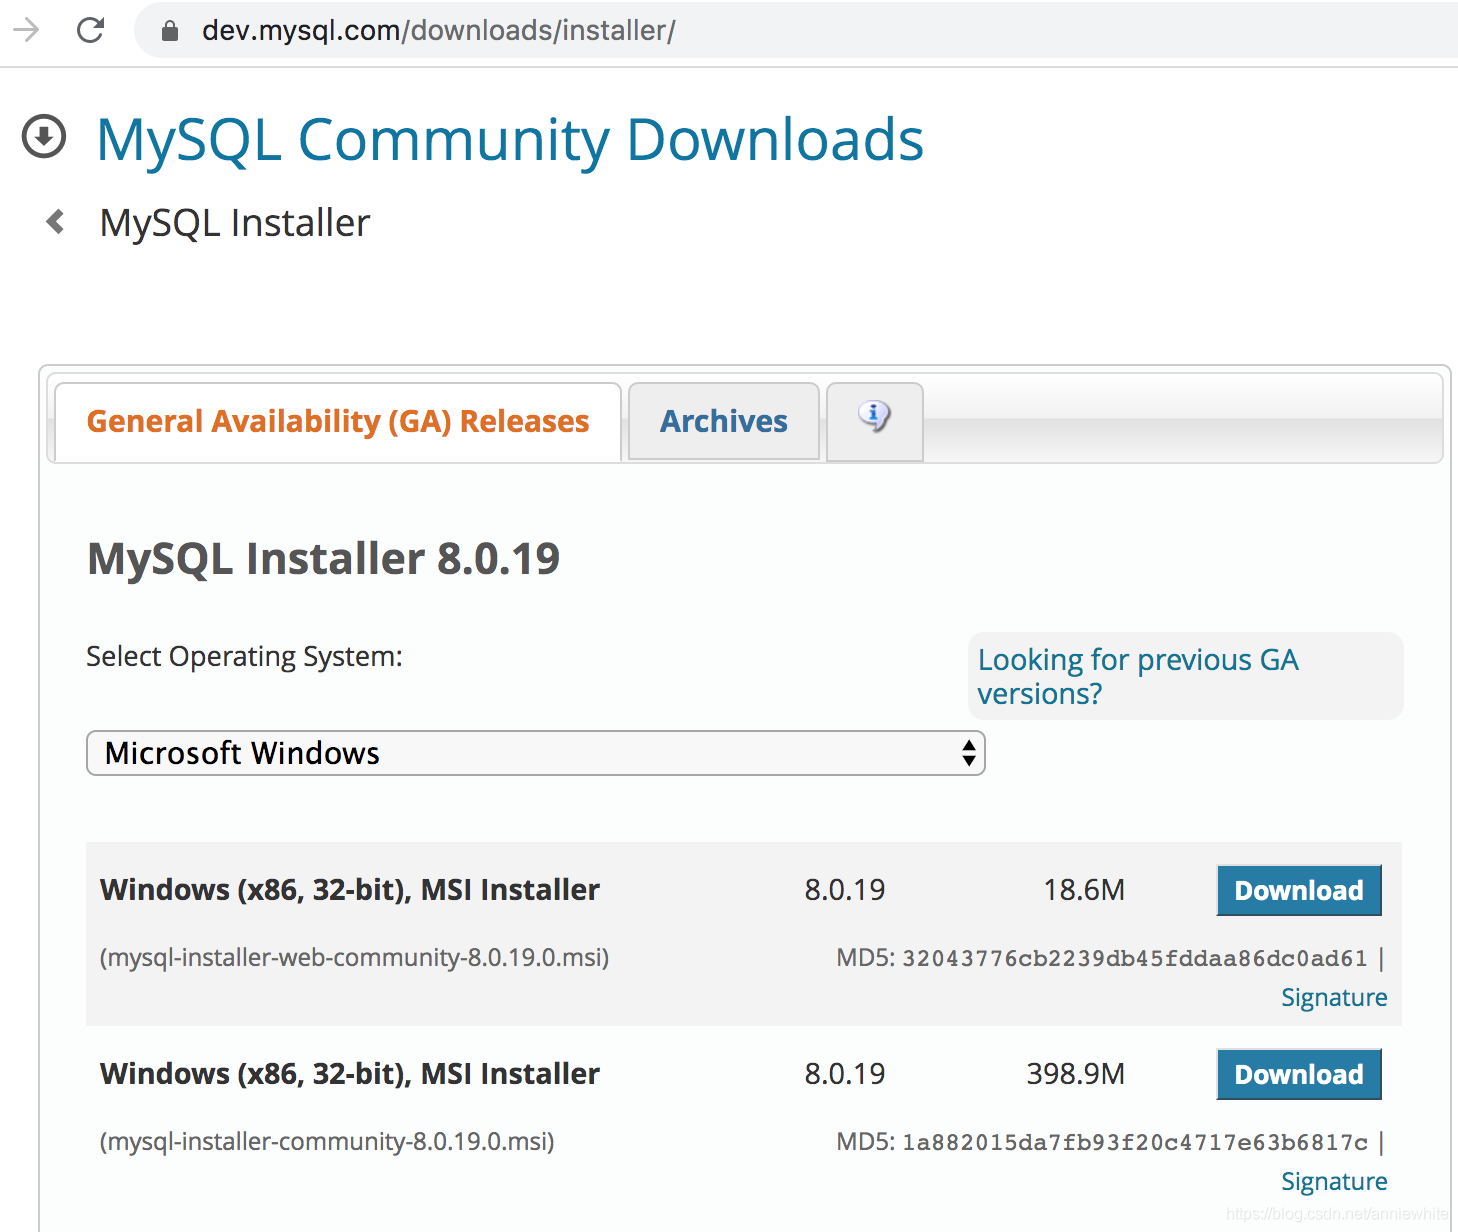The image size is (1458, 1232).
Task: Click the MySQL Installer 8.0.19 heading
Action: coord(324,558)
